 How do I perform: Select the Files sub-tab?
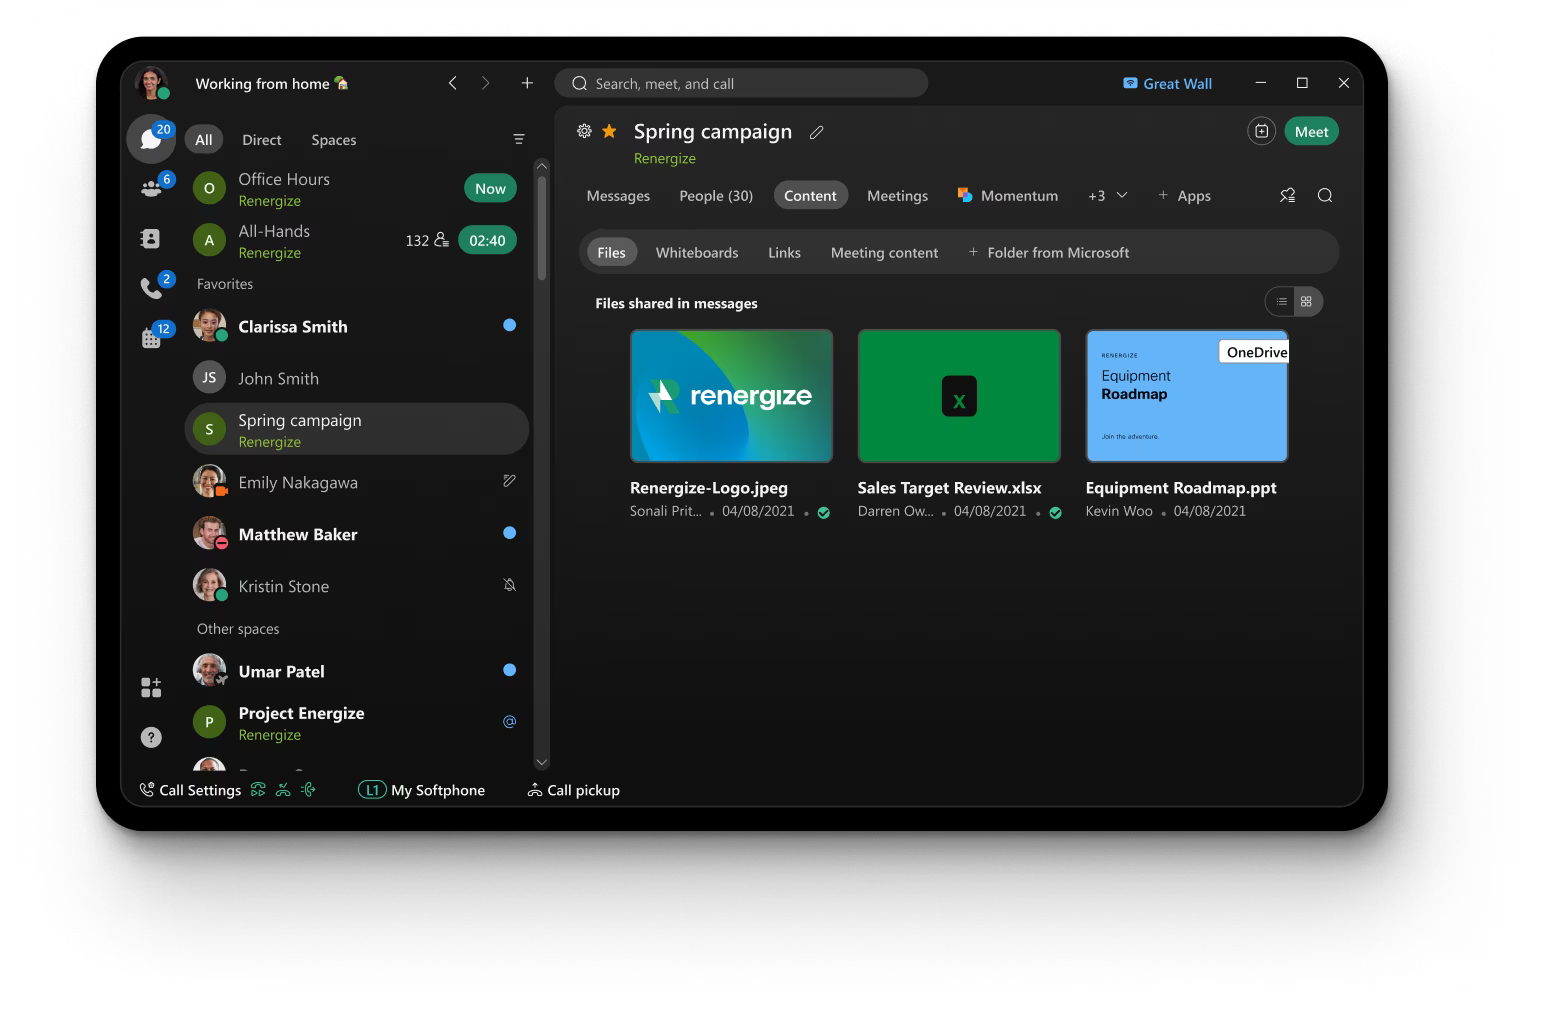click(611, 253)
